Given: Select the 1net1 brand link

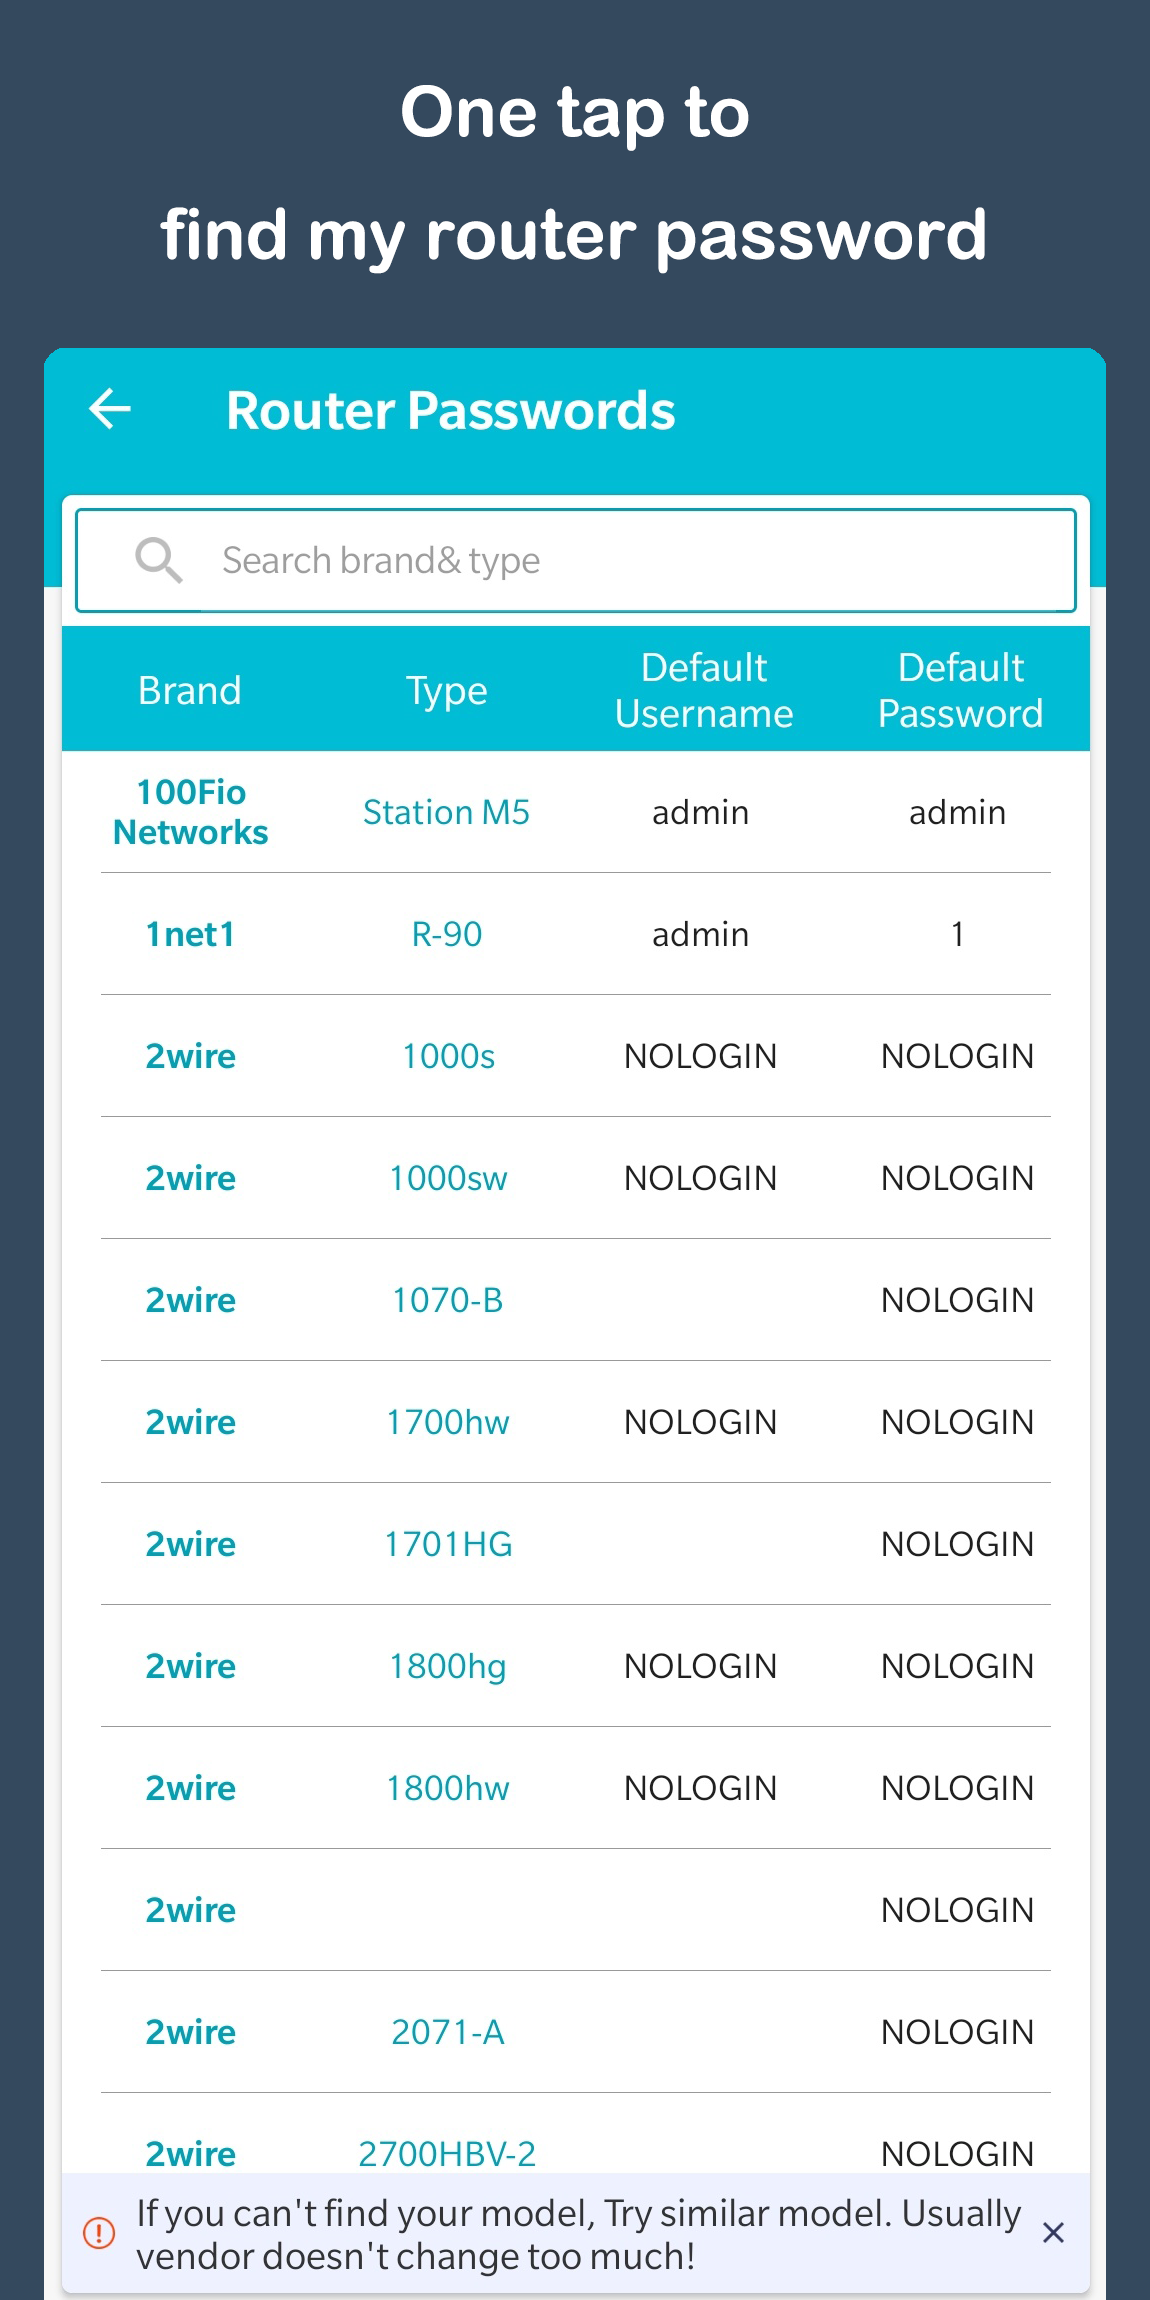Looking at the screenshot, I should click(x=189, y=934).
